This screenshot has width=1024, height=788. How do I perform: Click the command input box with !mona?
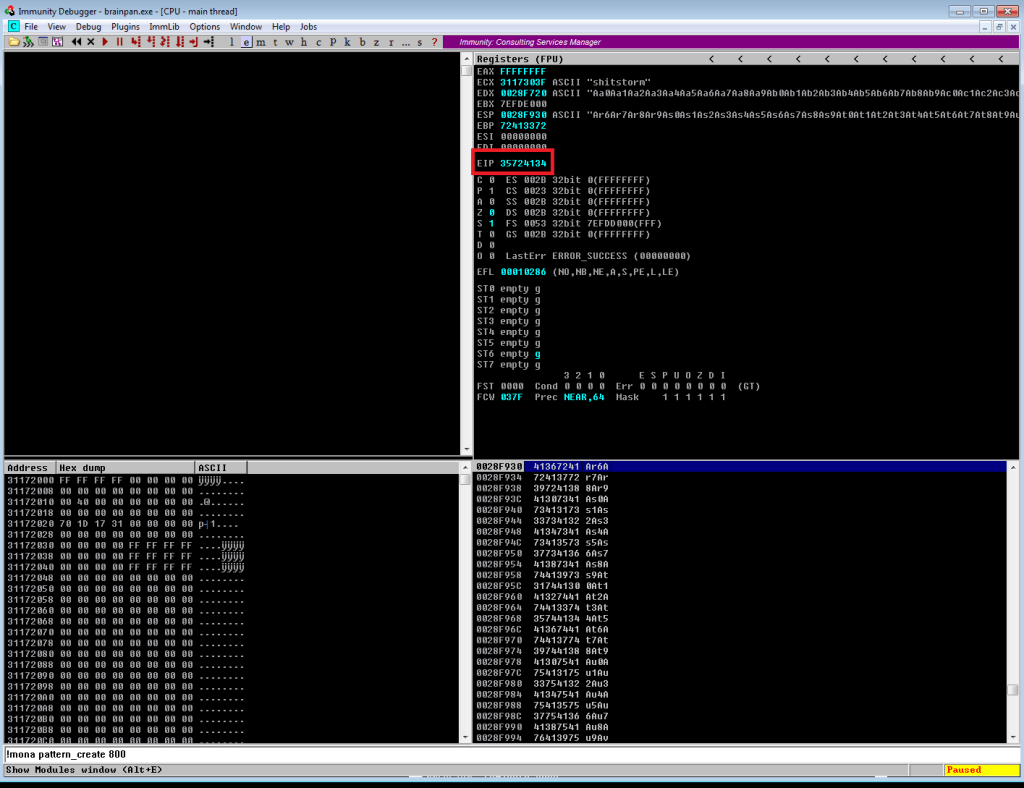click(x=500, y=755)
